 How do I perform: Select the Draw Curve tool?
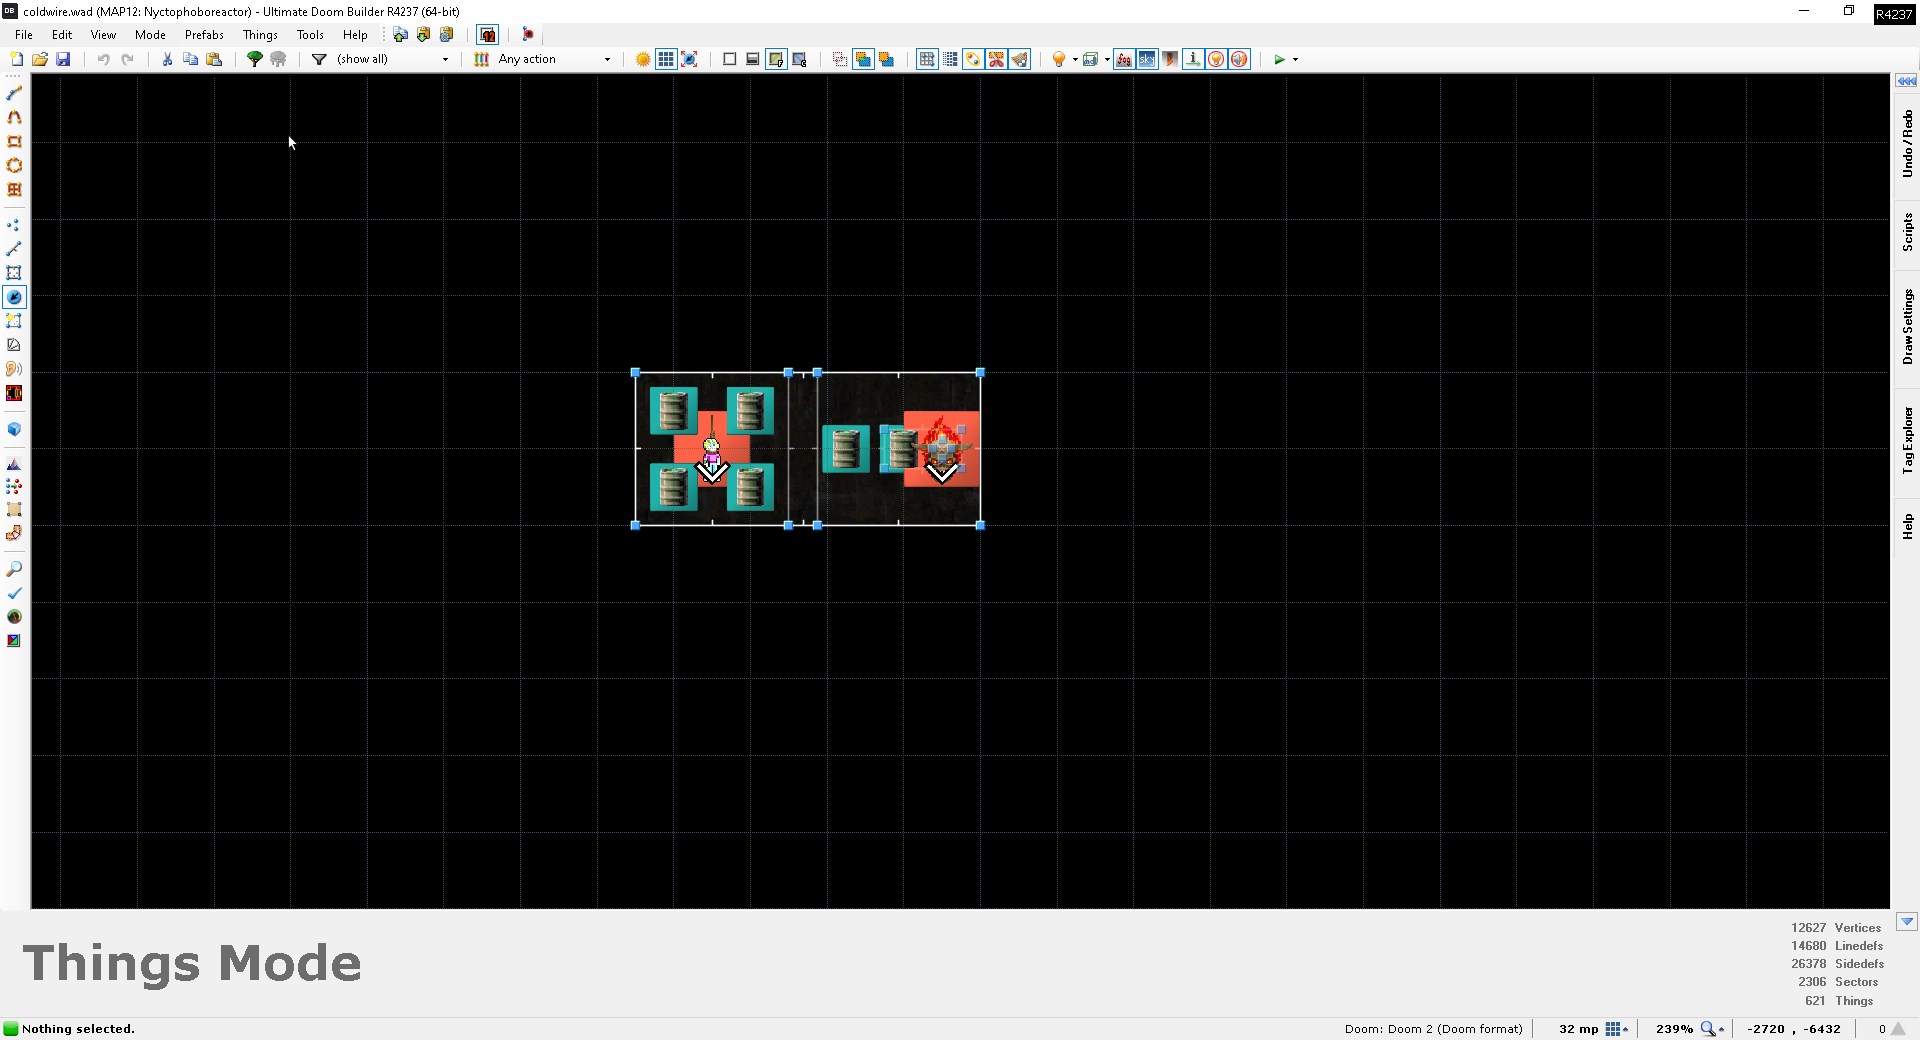tap(14, 117)
